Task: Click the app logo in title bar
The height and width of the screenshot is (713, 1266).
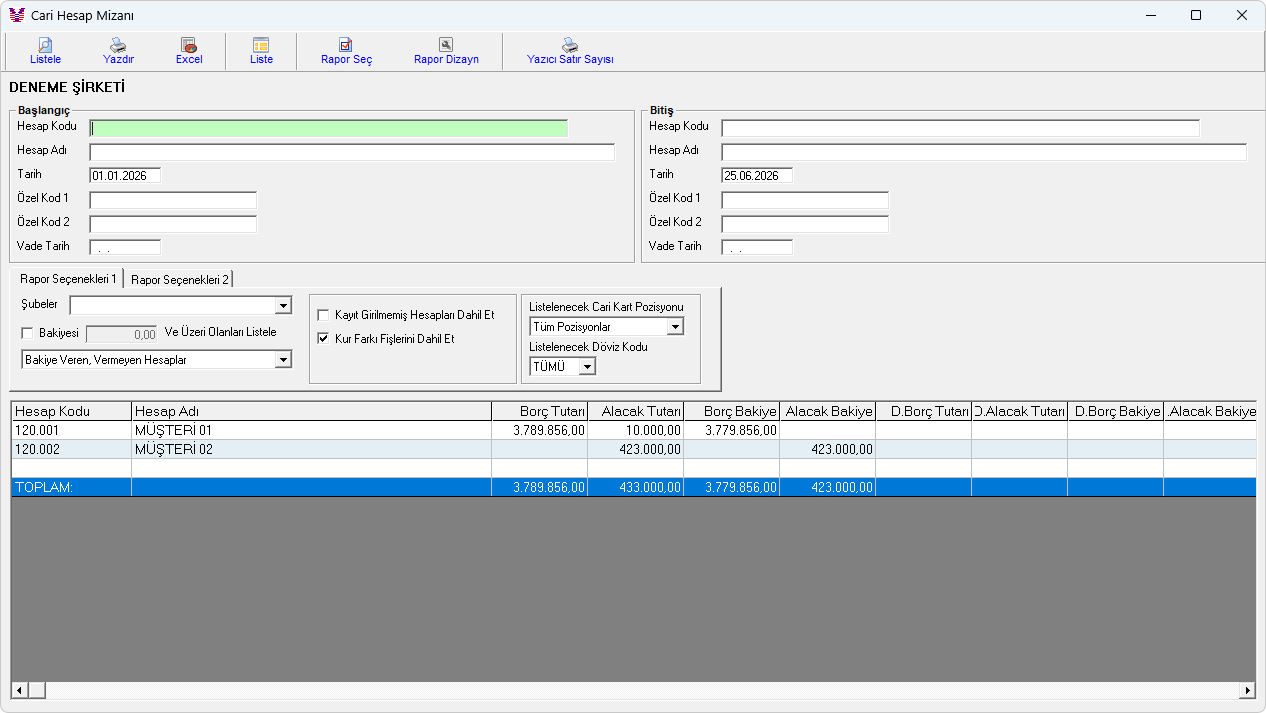Action: tap(17, 15)
